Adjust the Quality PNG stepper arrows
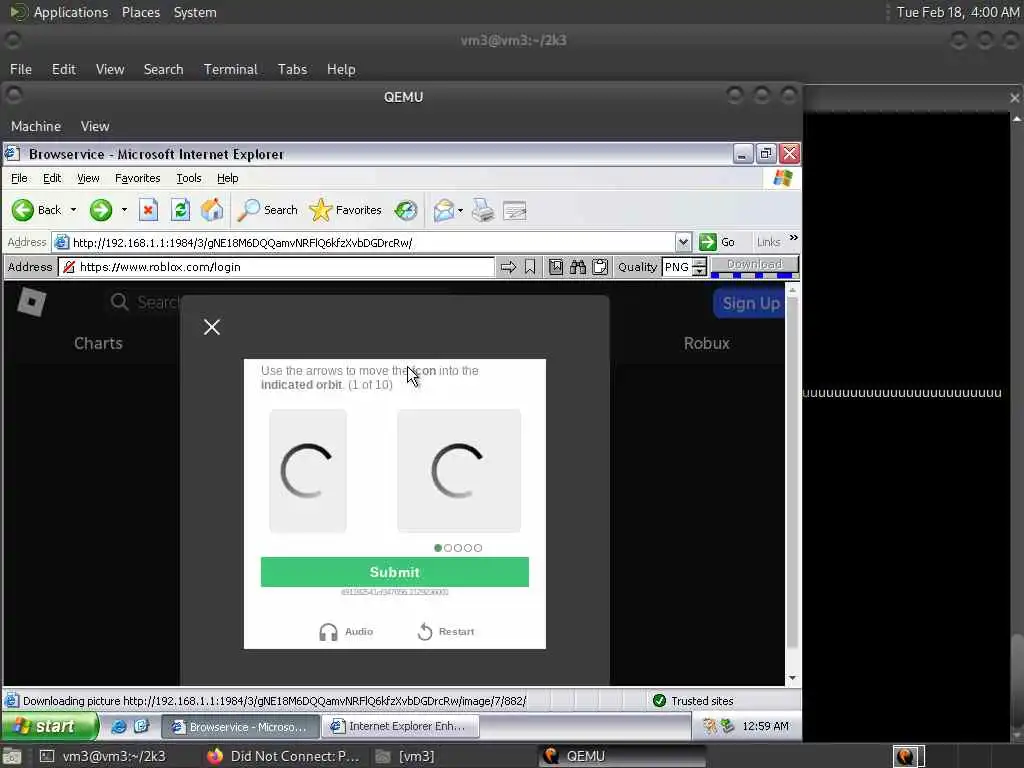This screenshot has width=1024, height=768. (x=699, y=266)
